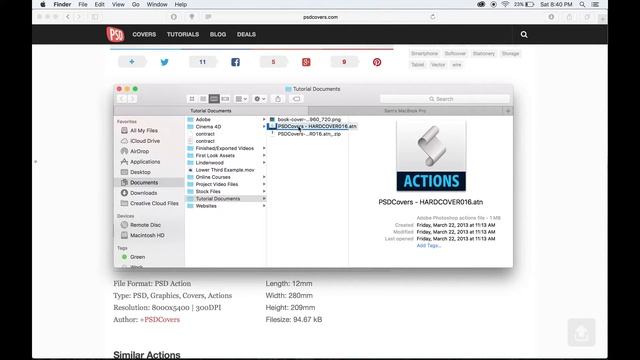Share page via Facebook icon
This screenshot has height=360, width=640.
(236, 62)
